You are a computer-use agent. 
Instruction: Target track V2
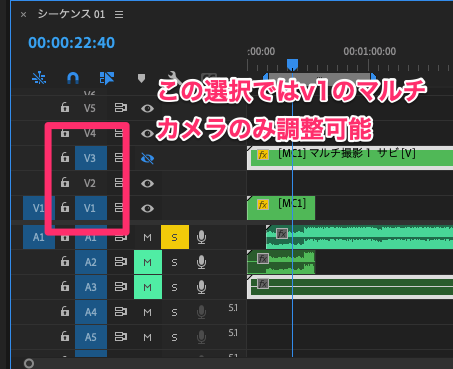(90, 183)
